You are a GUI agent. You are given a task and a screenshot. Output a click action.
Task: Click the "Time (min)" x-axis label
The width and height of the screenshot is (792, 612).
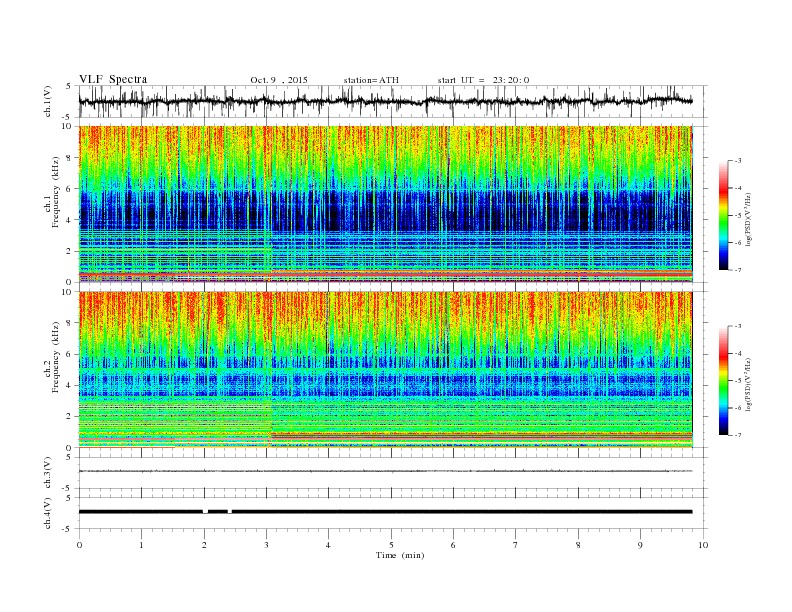click(400, 555)
